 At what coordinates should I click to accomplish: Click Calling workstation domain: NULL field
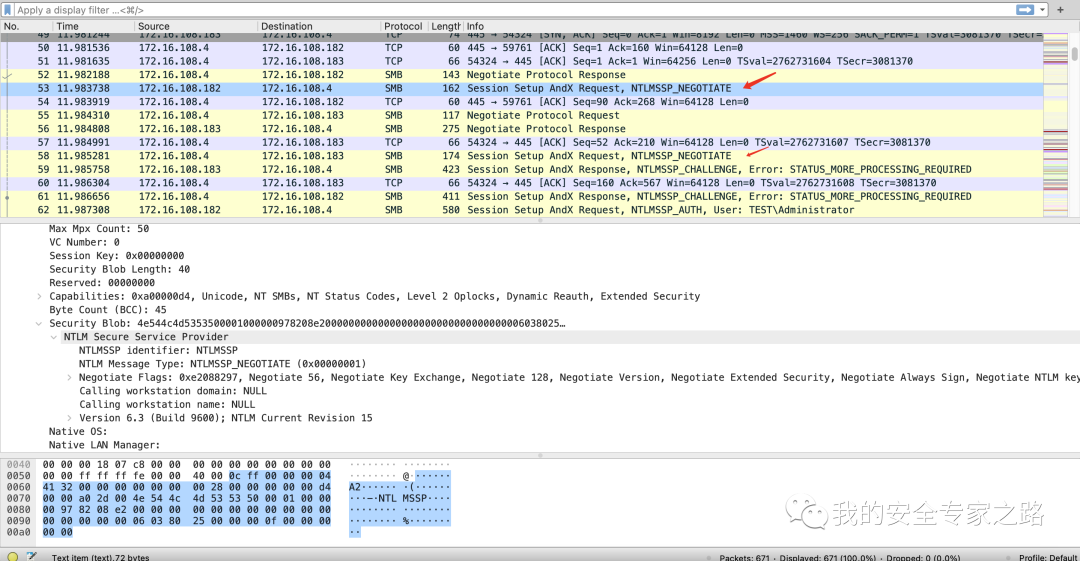pos(173,391)
